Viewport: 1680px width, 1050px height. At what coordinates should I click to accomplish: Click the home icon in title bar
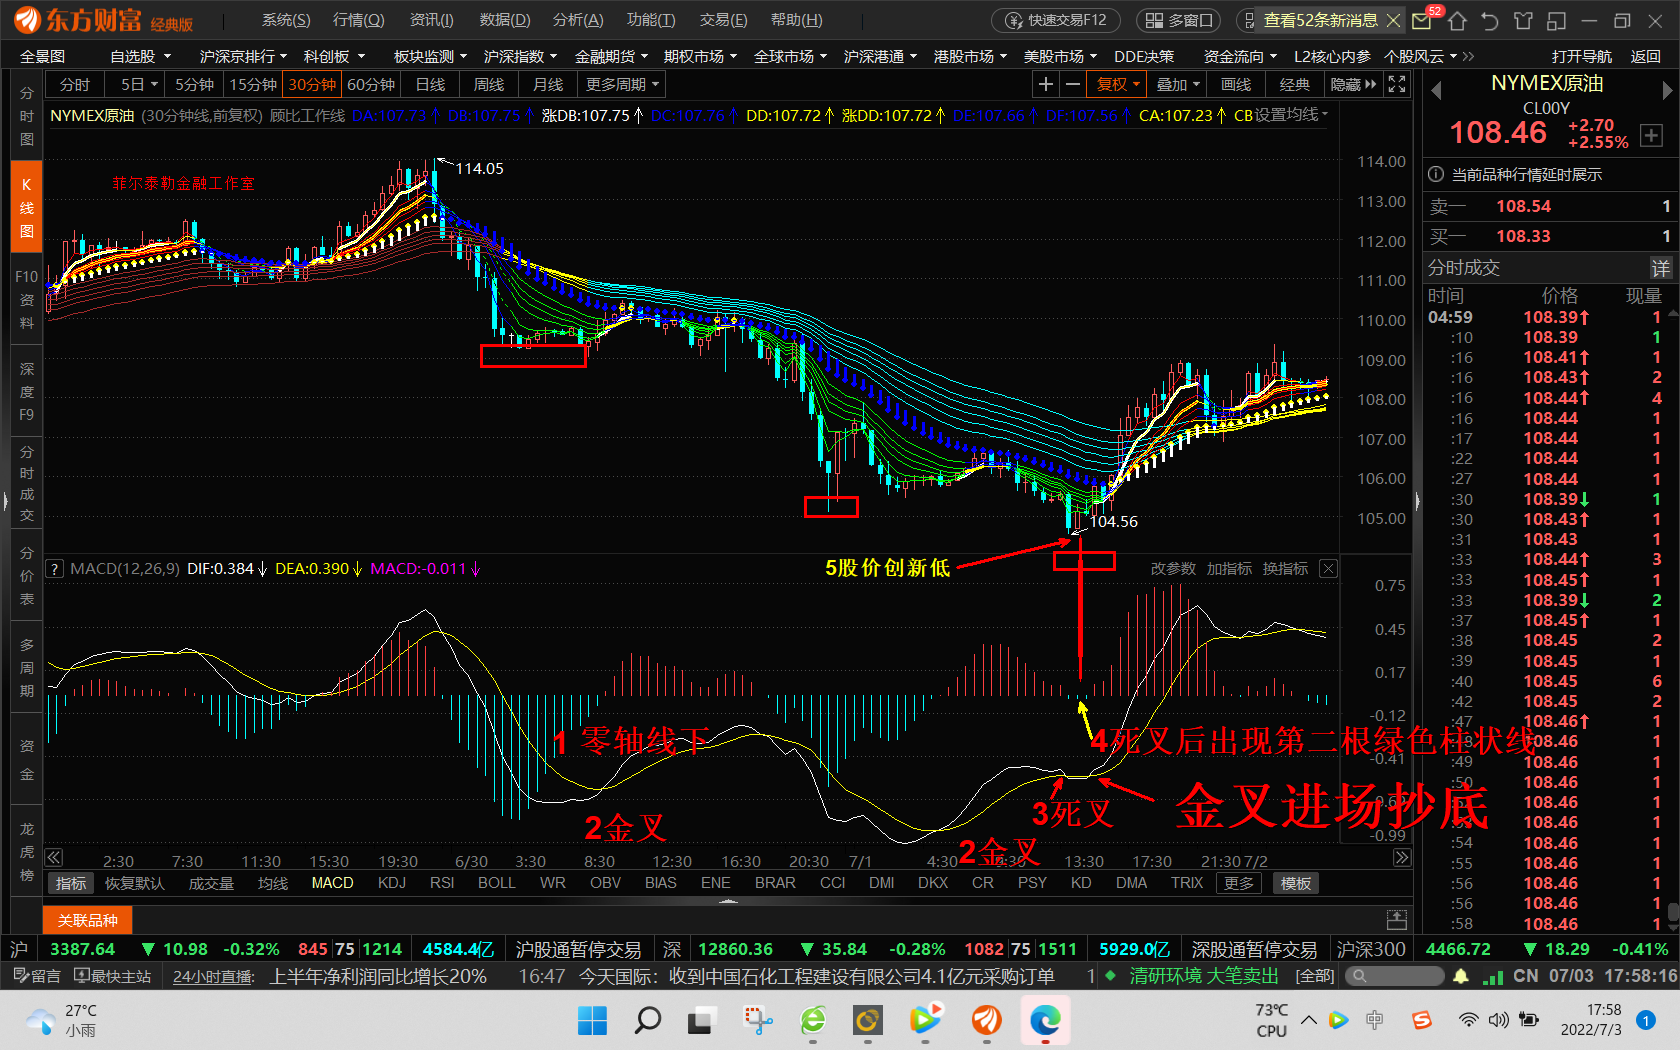1457,20
